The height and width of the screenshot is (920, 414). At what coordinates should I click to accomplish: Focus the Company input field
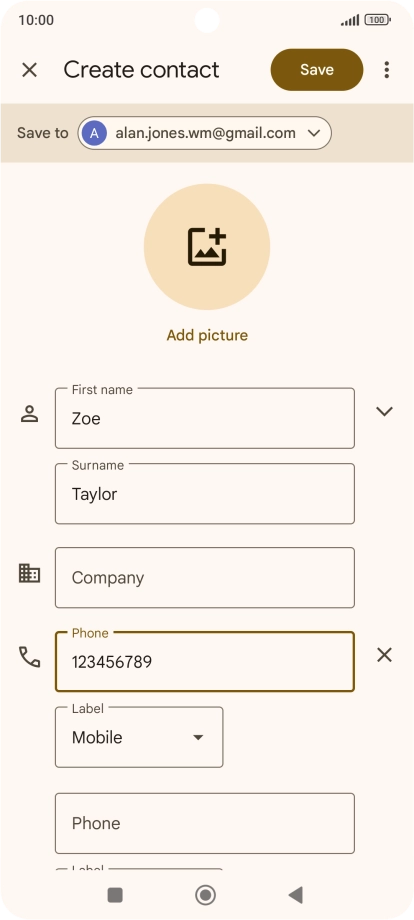[205, 577]
